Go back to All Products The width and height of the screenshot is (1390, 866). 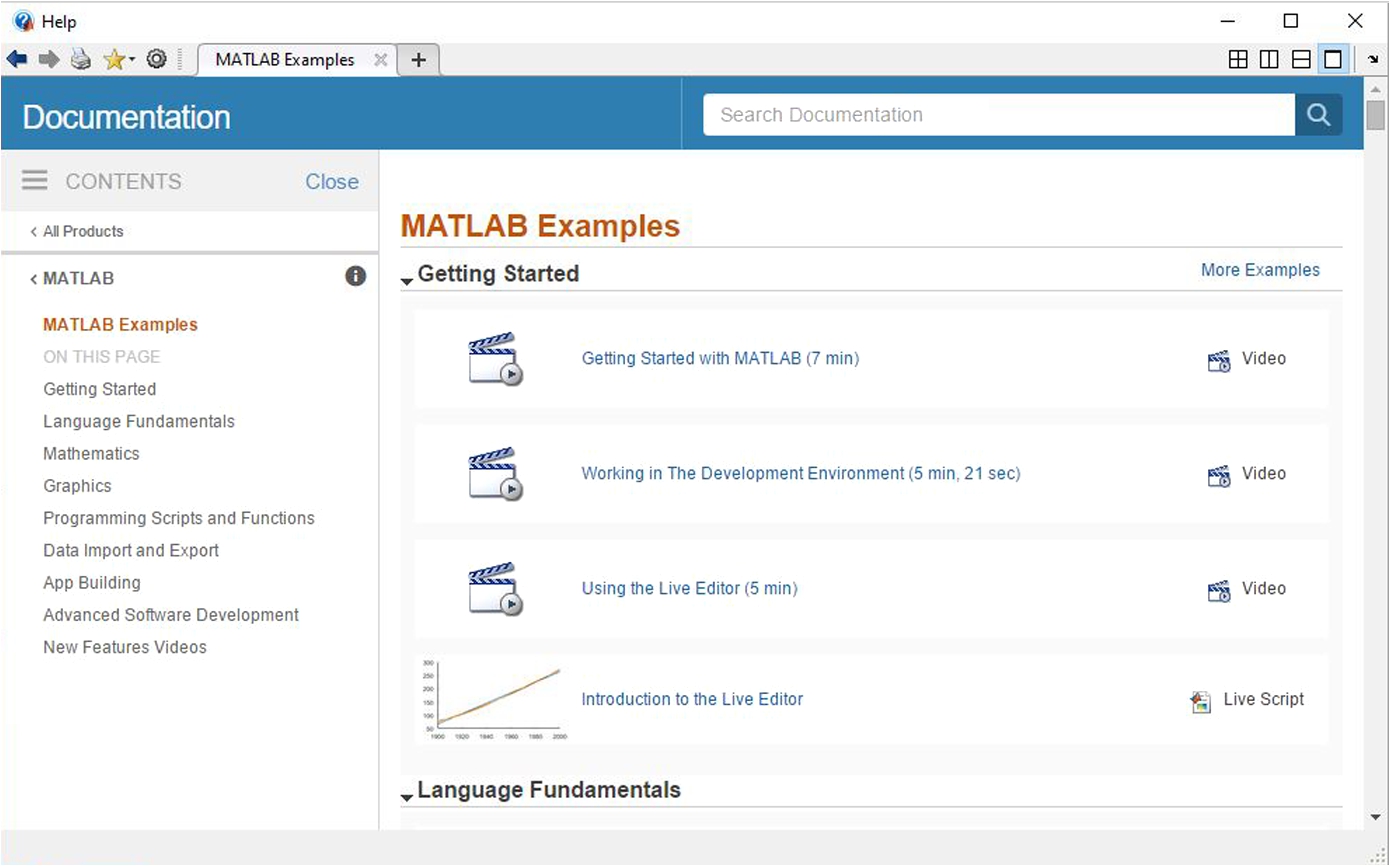[77, 231]
